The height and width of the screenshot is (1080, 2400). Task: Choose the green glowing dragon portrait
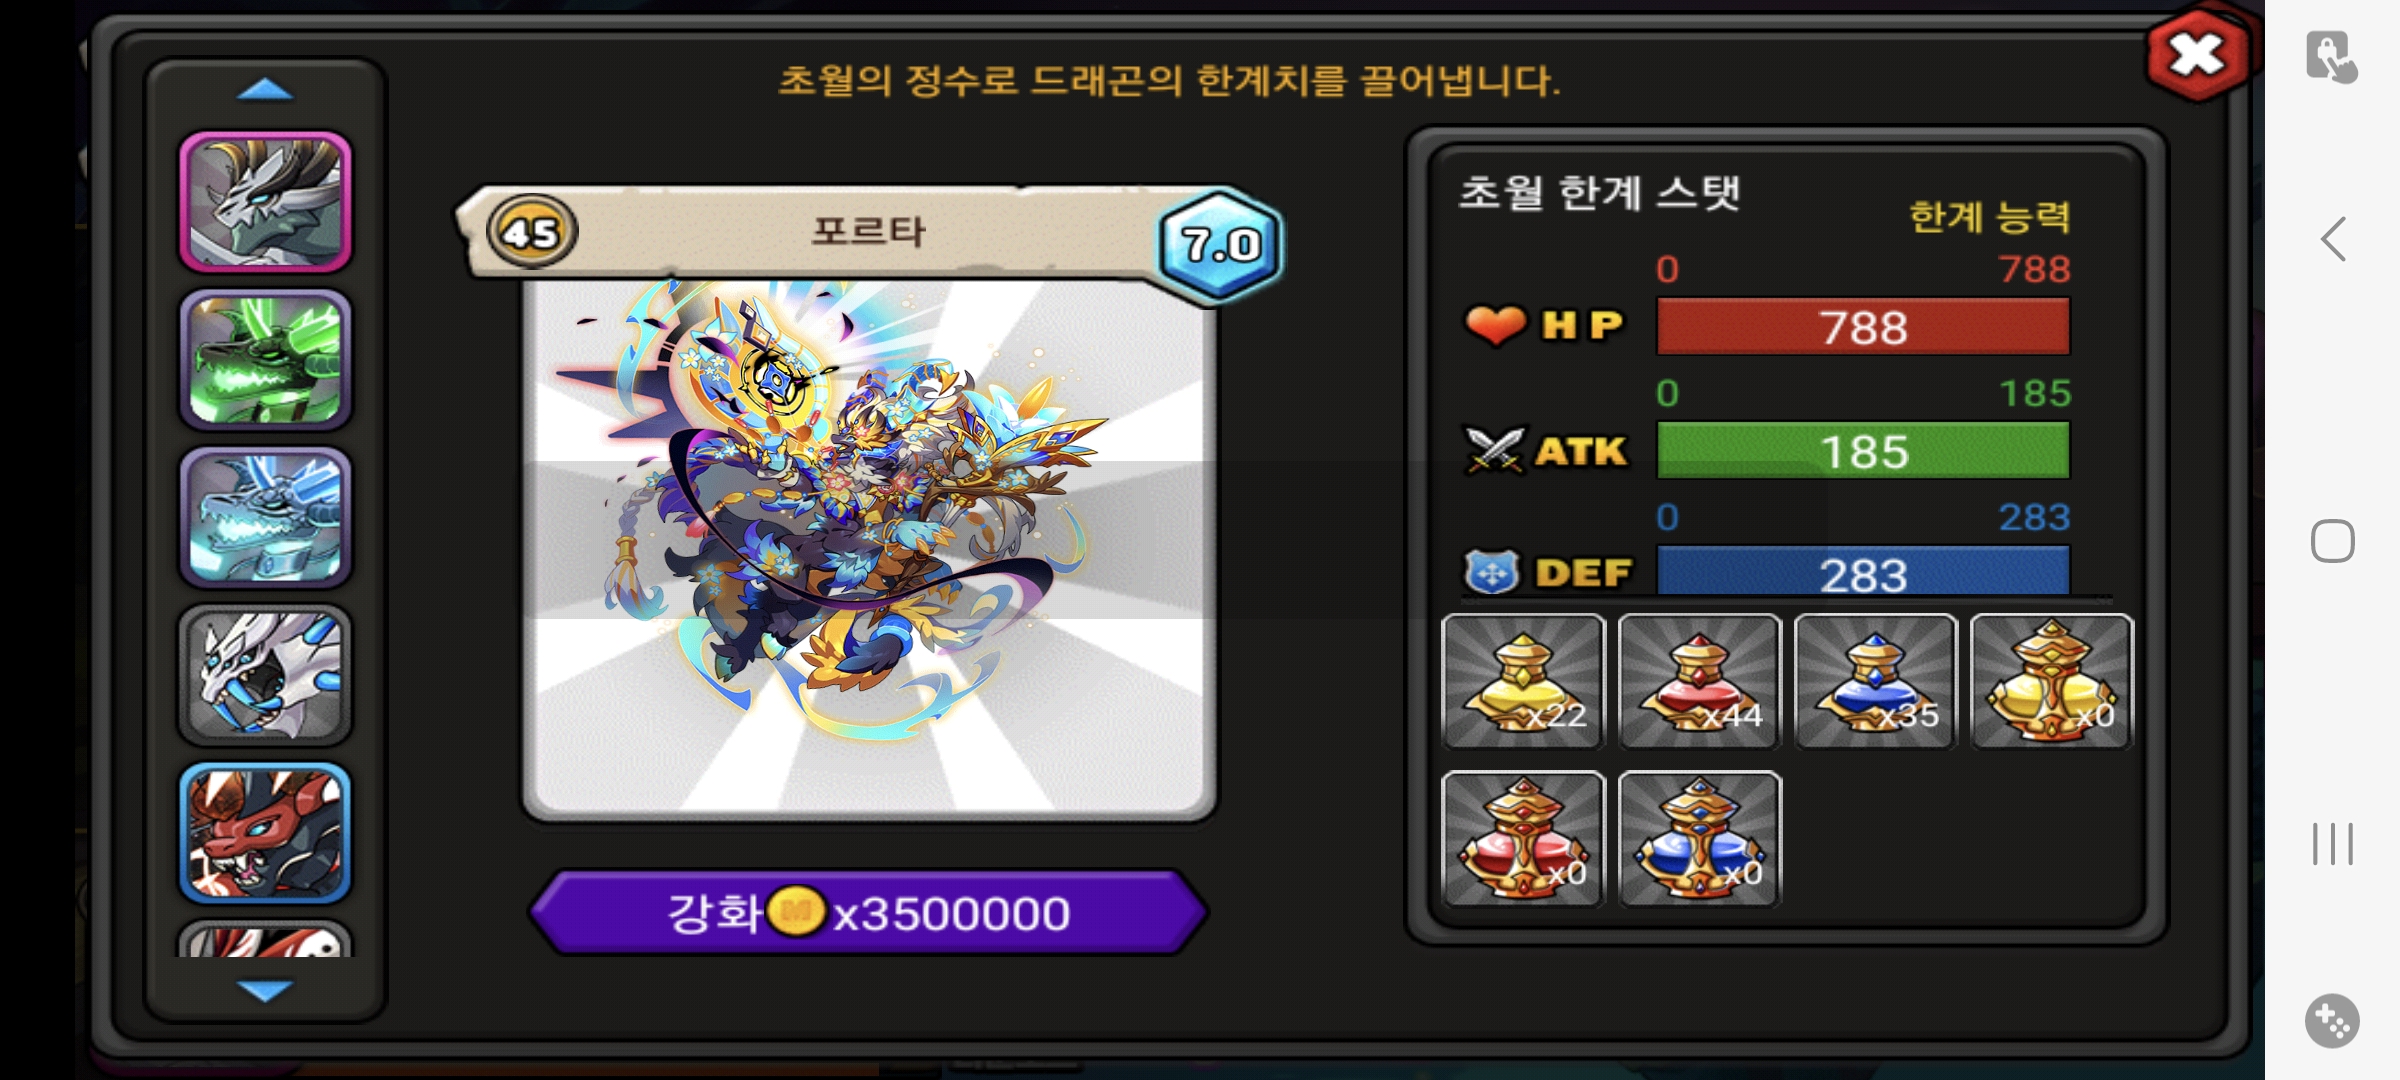coord(265,360)
